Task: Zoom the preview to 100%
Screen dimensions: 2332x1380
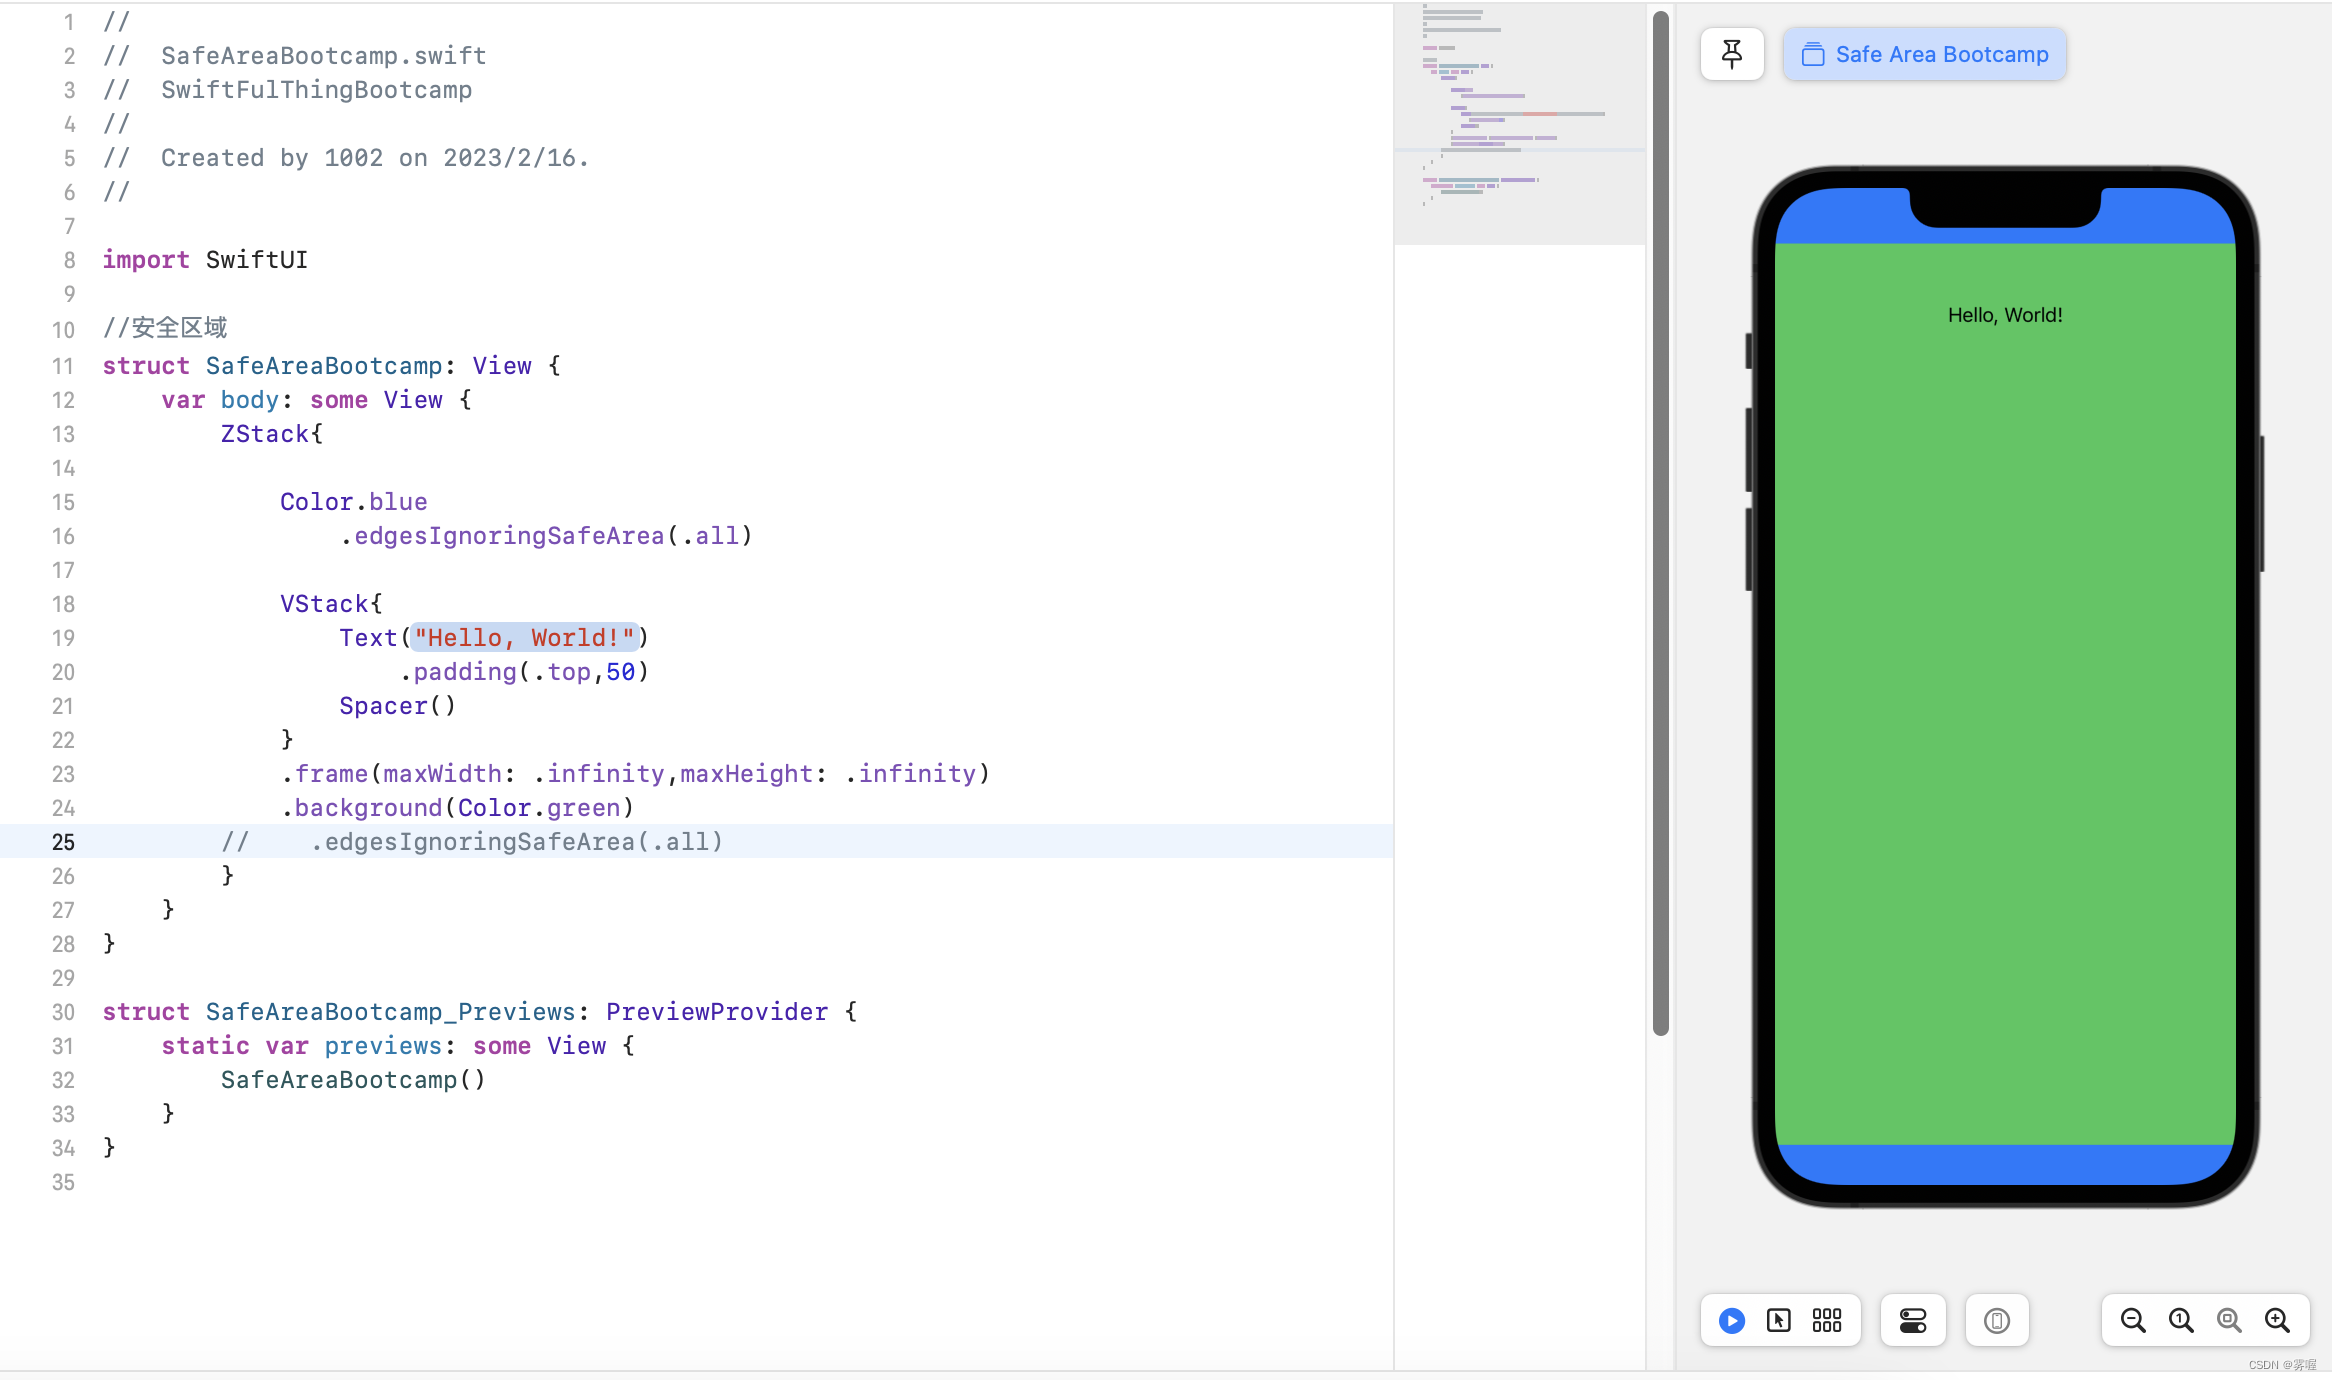Action: pos(2181,1321)
